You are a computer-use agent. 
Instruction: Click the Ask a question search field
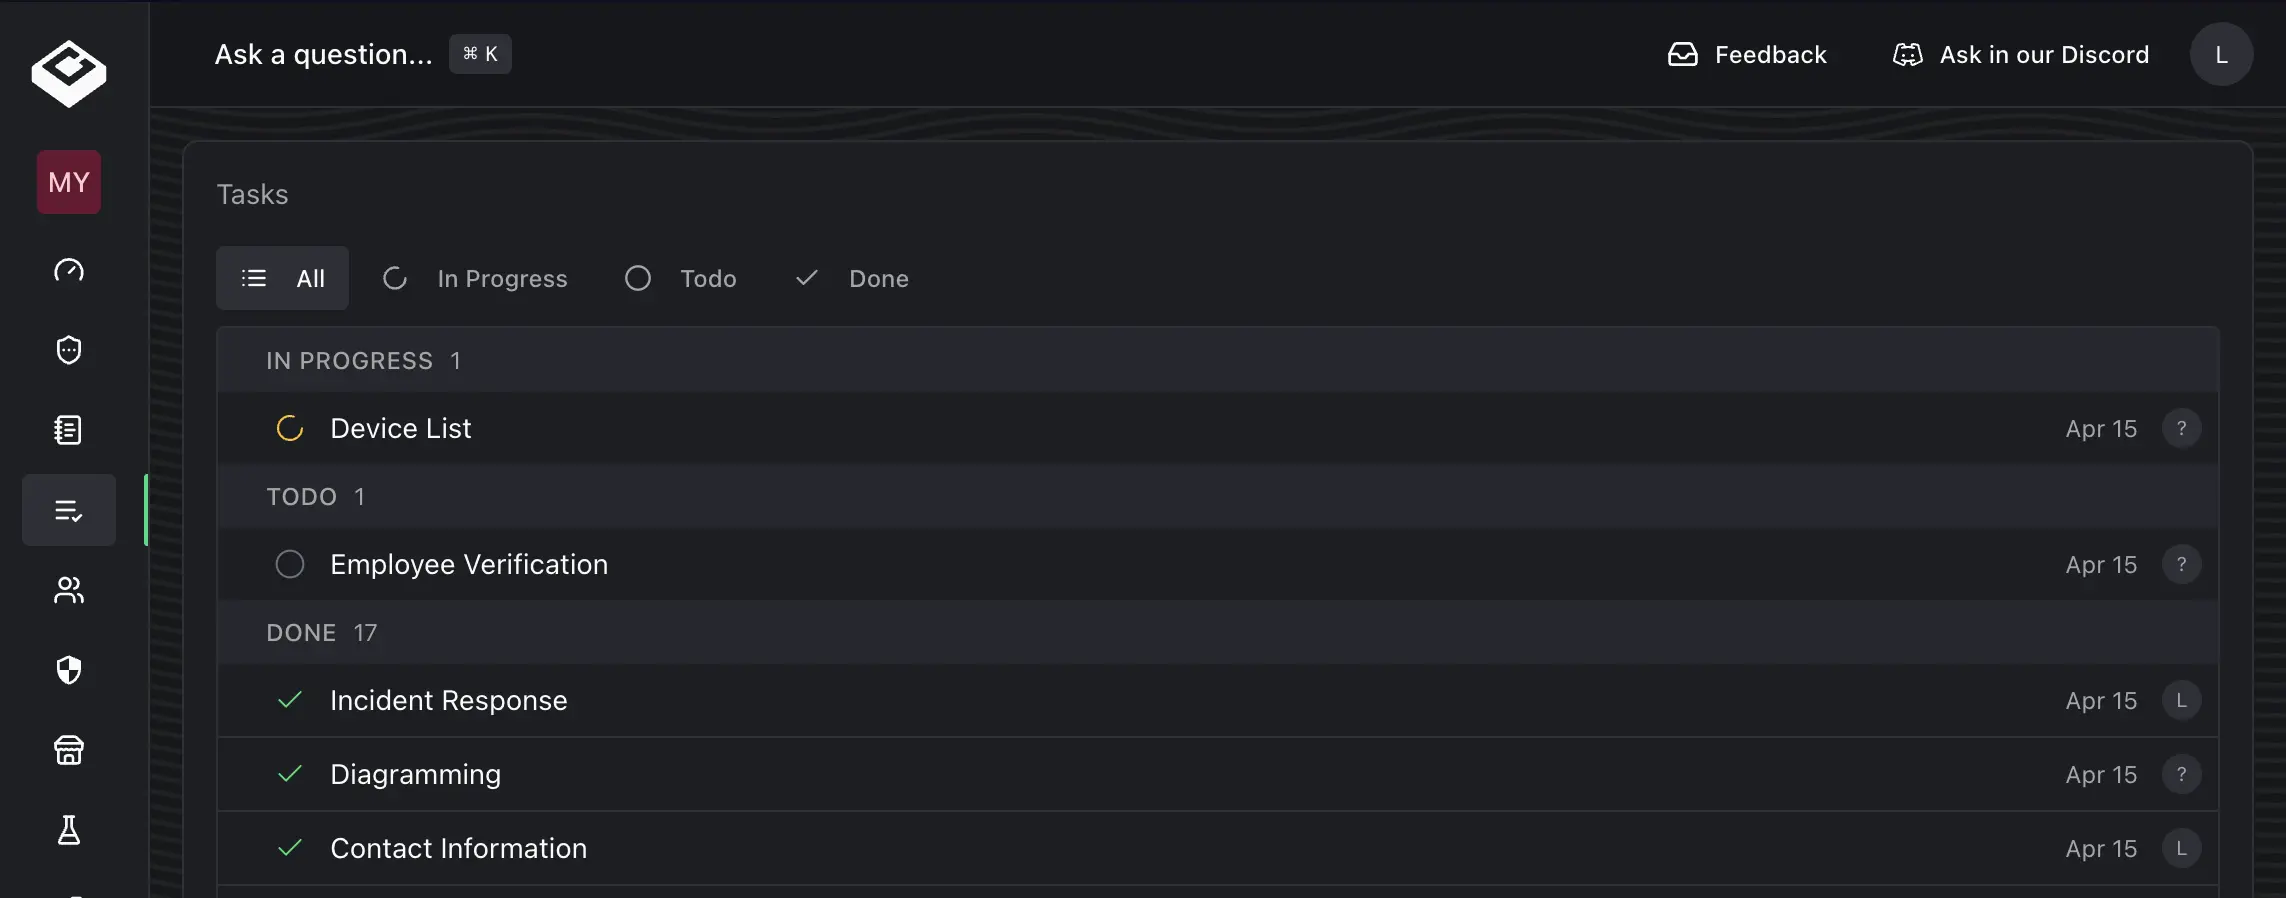click(x=362, y=54)
